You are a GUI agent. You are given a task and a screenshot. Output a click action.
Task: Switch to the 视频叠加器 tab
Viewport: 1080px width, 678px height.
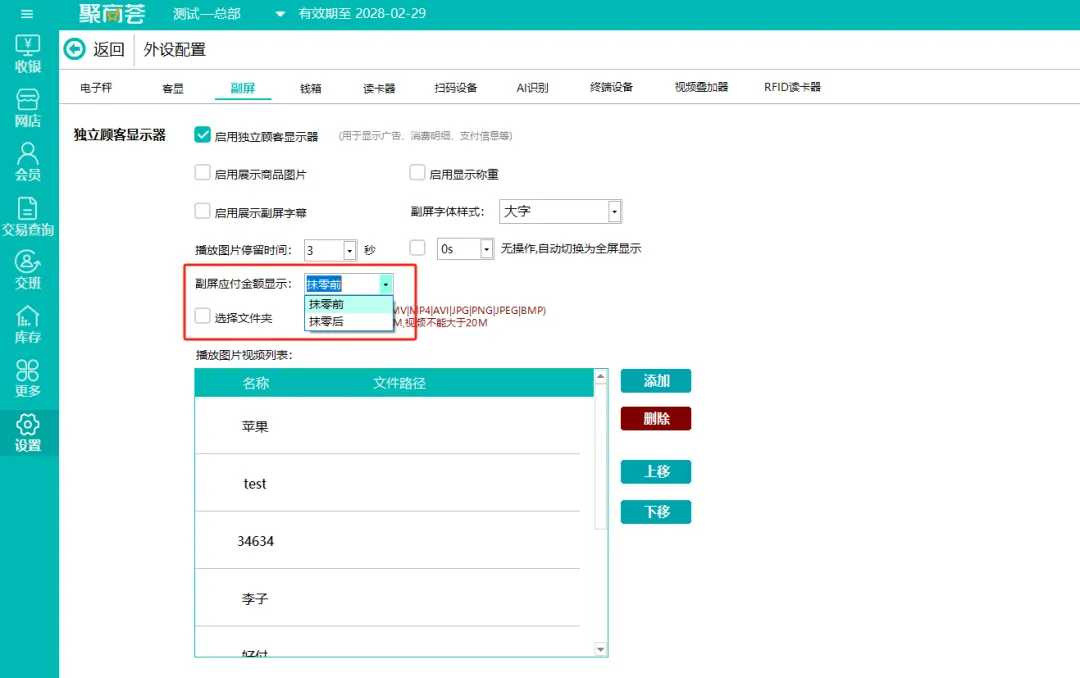coord(701,87)
